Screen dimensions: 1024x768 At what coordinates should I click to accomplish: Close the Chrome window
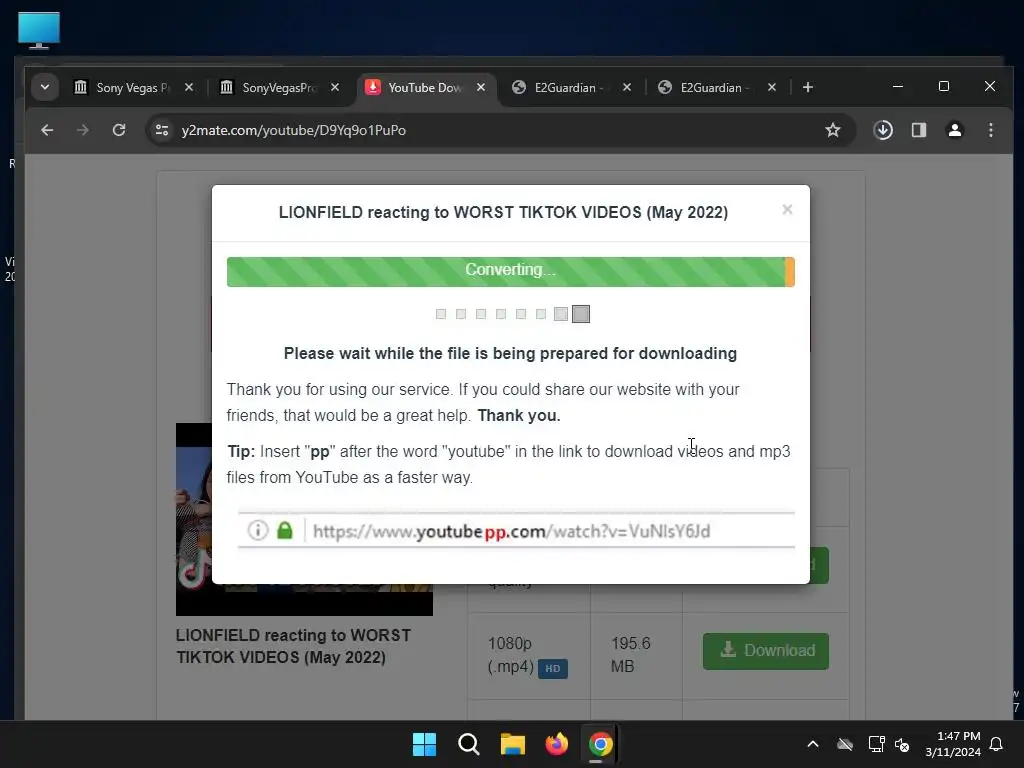(990, 86)
